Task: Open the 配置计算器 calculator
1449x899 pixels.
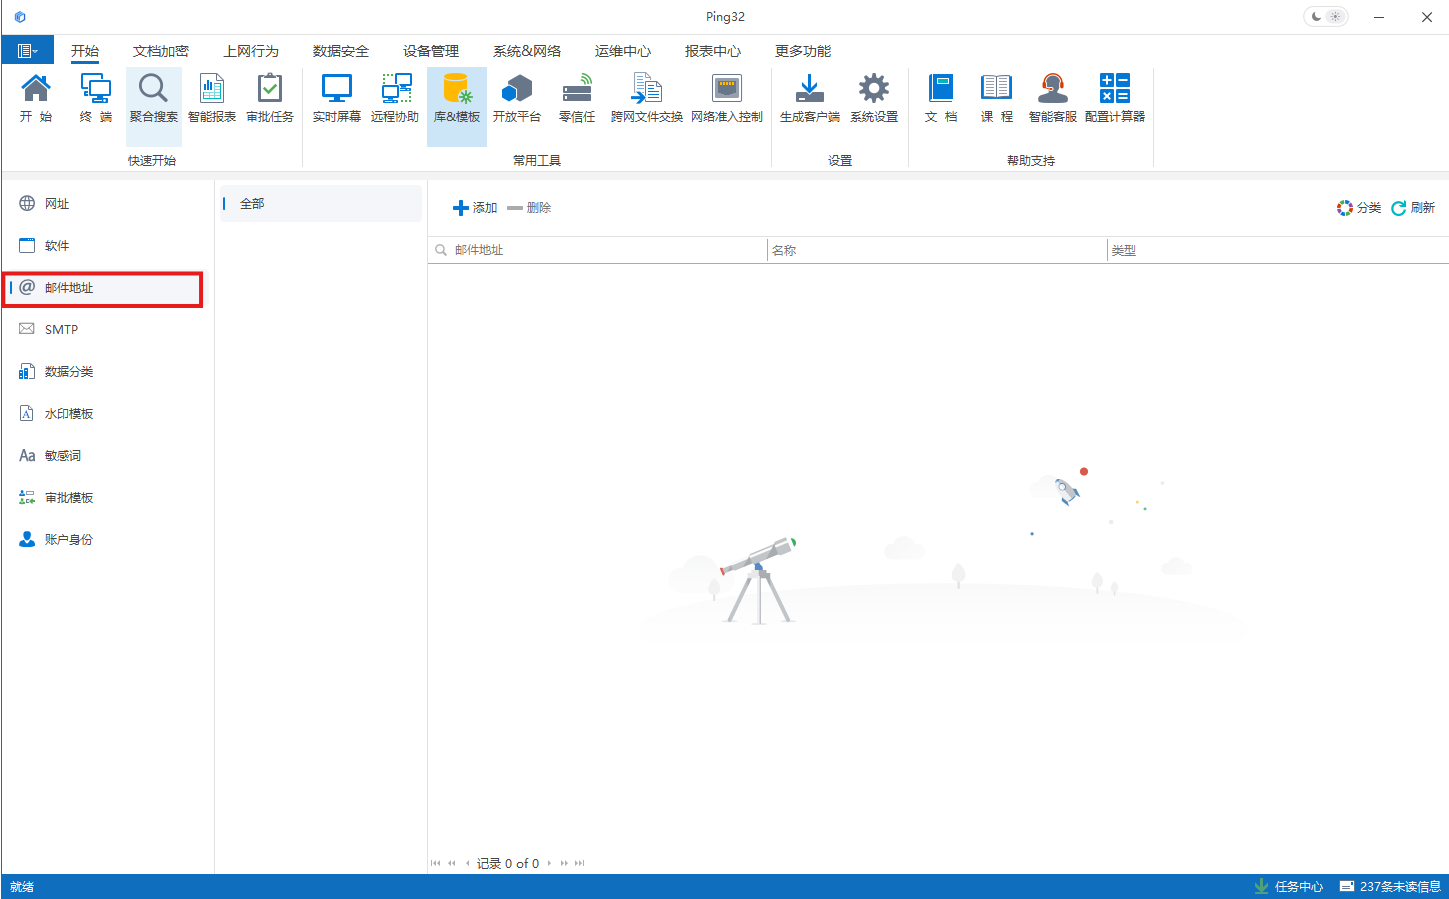Action: click(x=1114, y=98)
